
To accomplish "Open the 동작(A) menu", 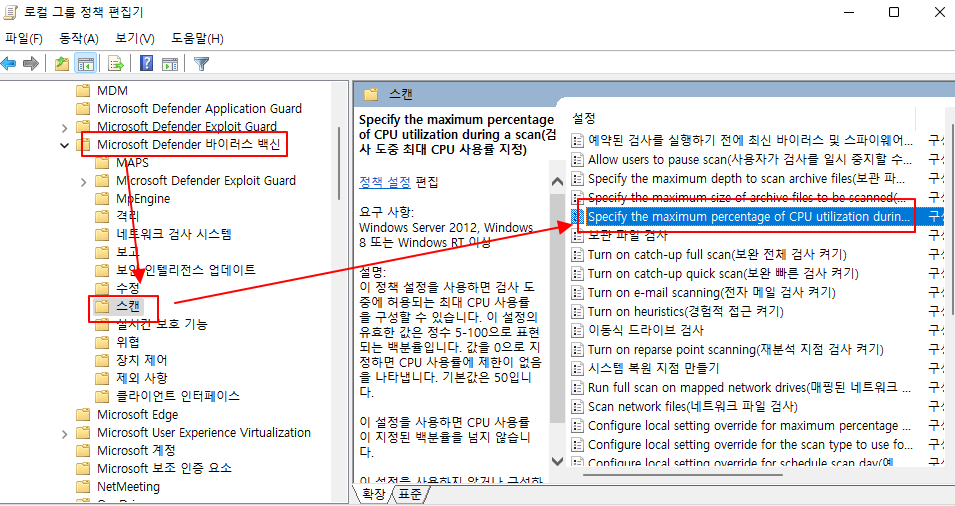I will pos(79,38).
